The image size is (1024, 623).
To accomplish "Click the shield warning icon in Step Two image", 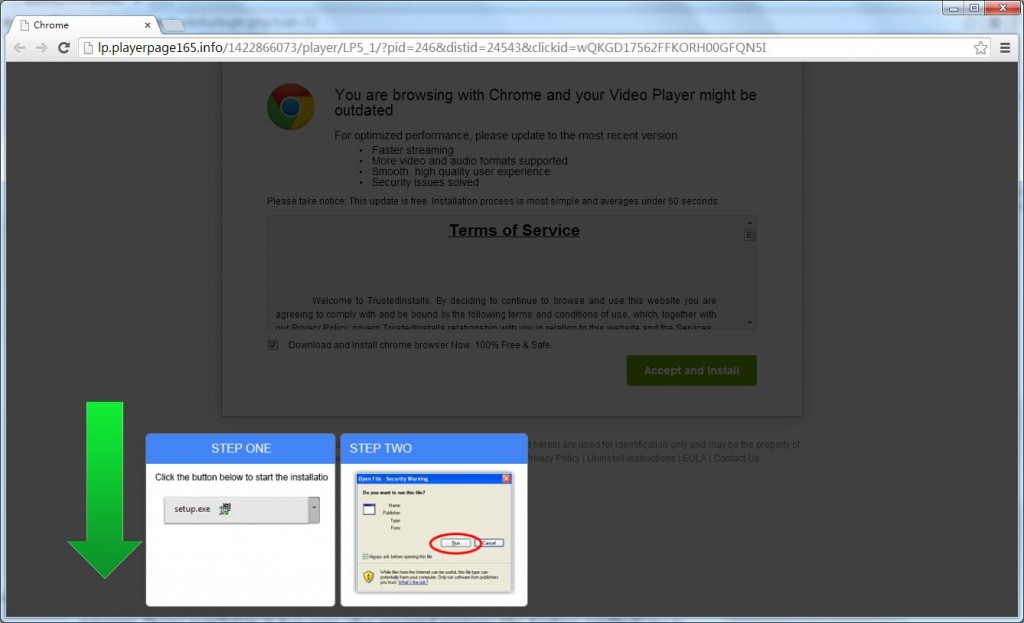I will (368, 577).
